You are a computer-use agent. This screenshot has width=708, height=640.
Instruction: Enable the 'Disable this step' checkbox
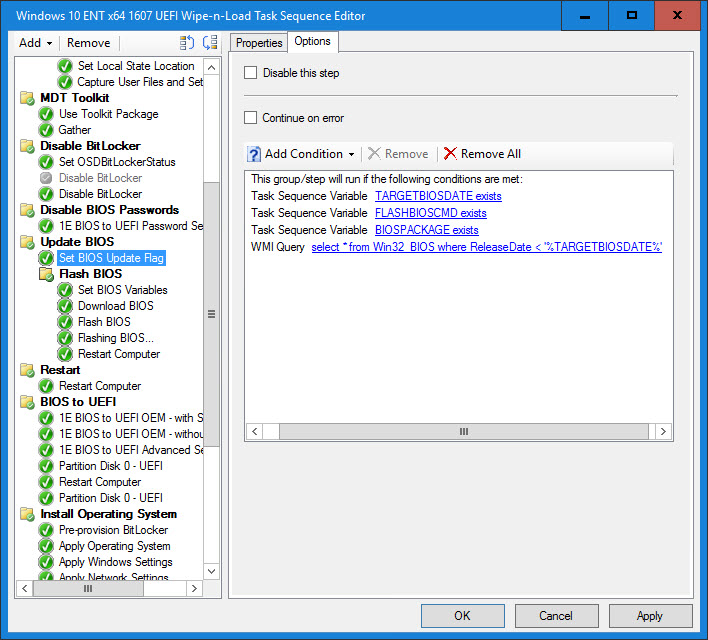(x=251, y=73)
